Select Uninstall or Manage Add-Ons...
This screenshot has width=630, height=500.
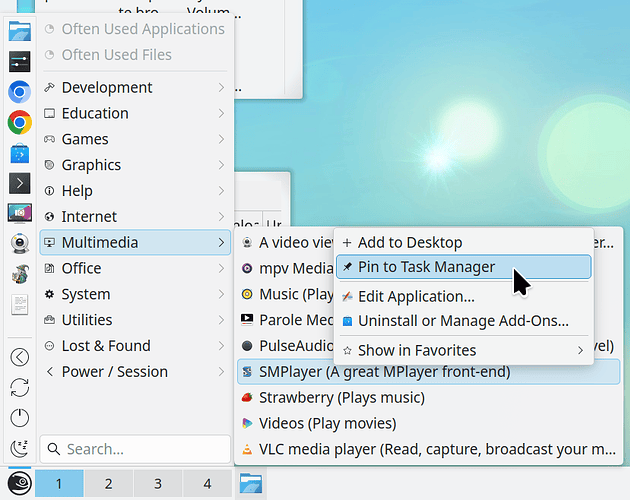[464, 321]
